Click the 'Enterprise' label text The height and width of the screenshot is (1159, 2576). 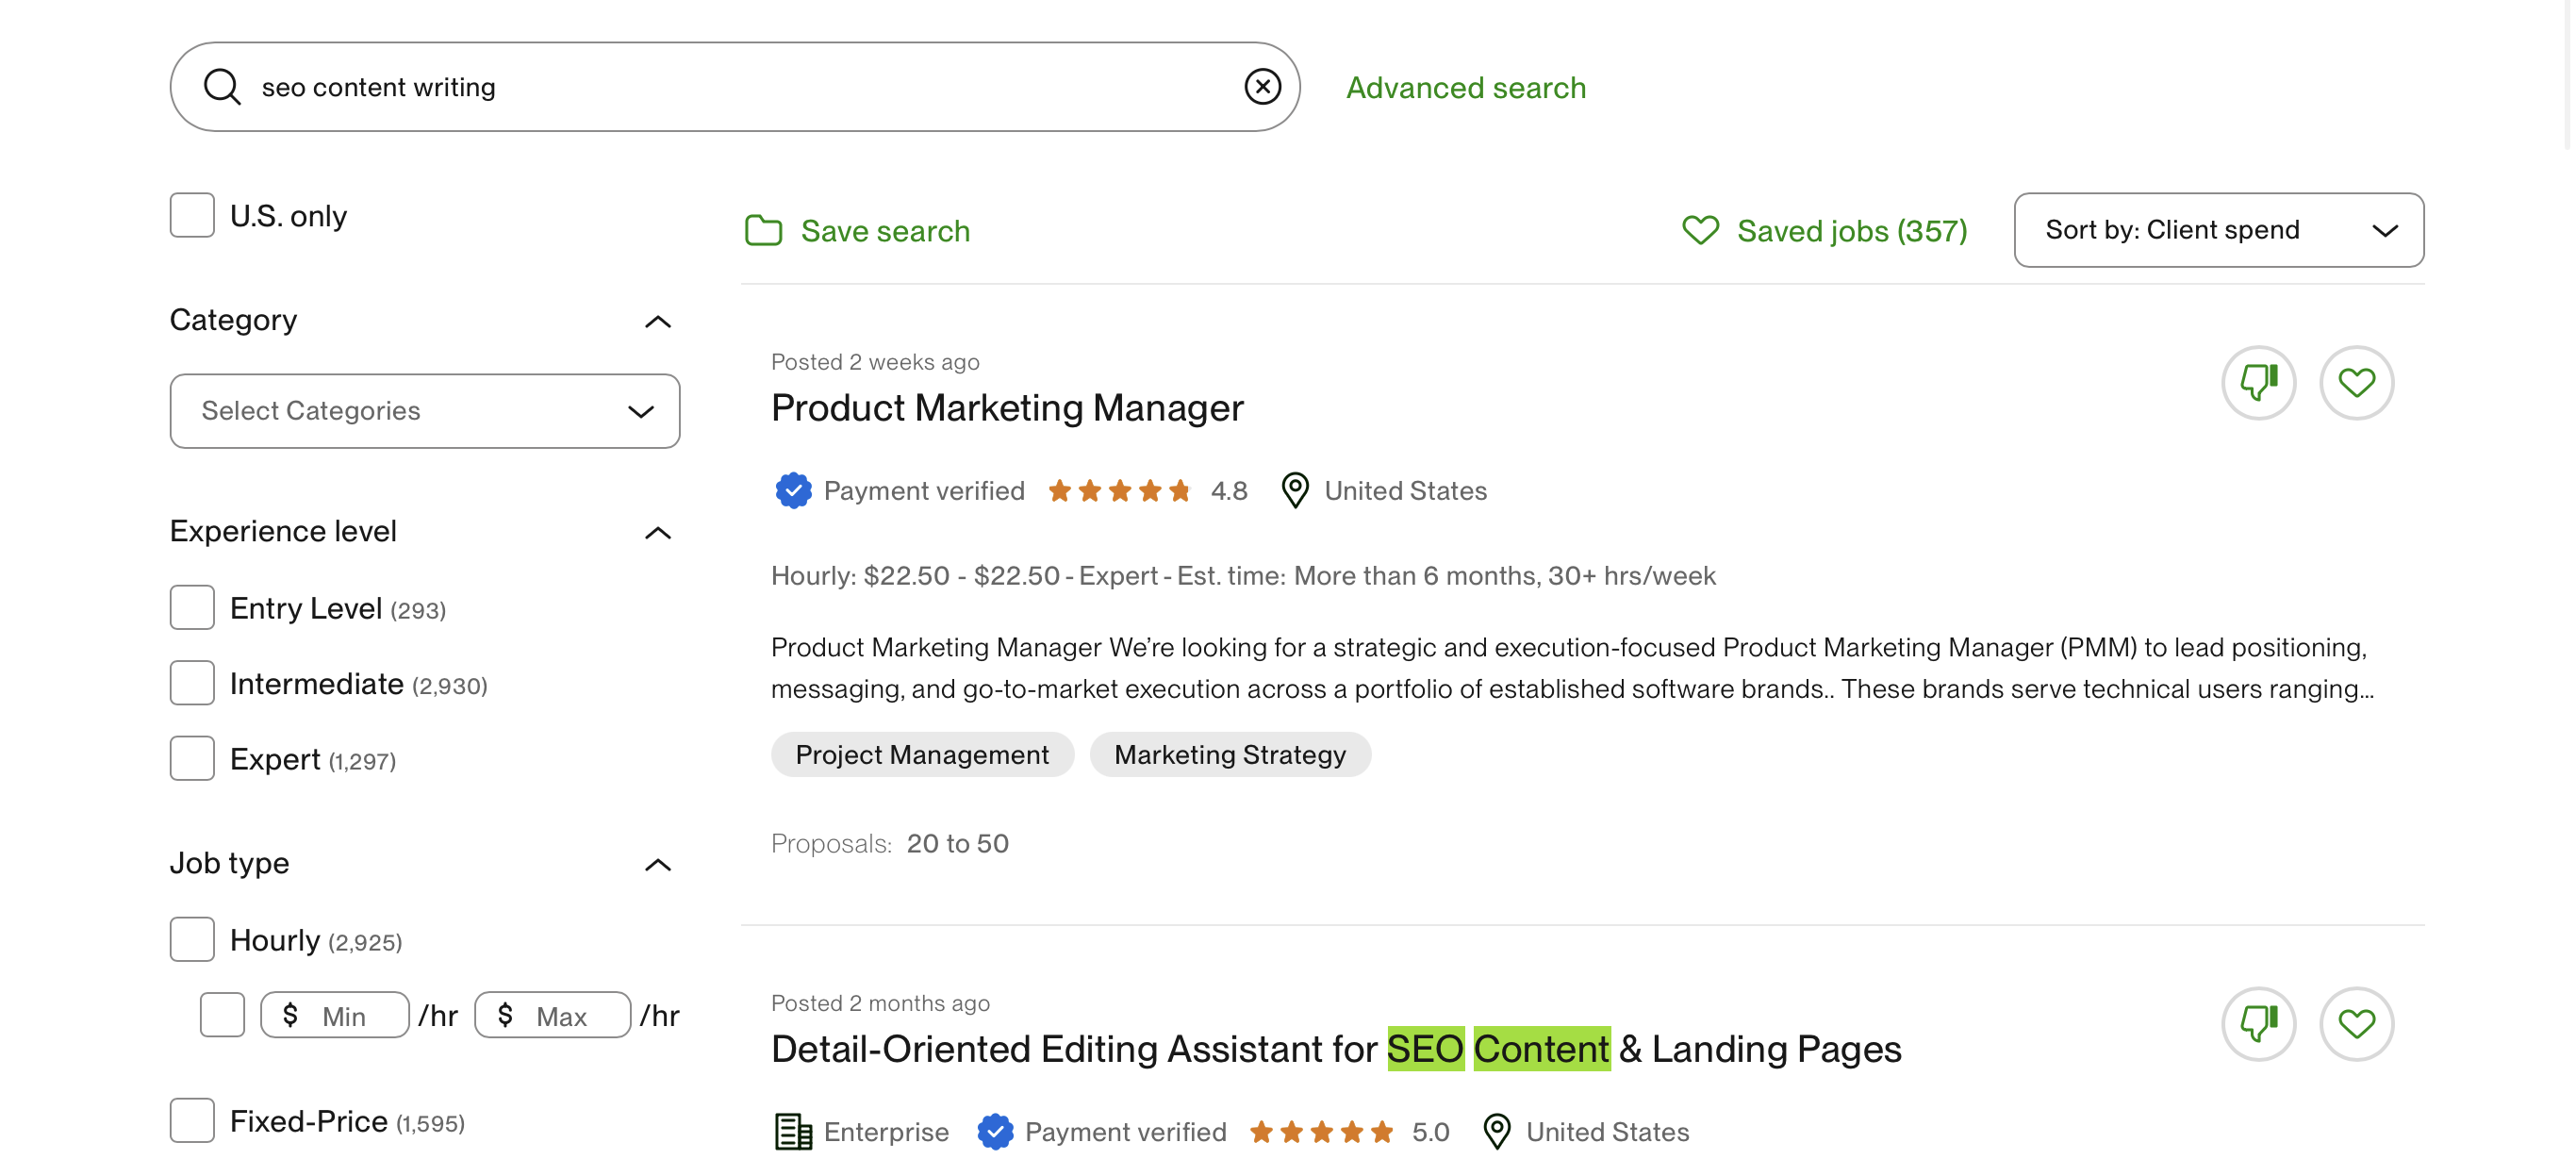click(x=886, y=1132)
